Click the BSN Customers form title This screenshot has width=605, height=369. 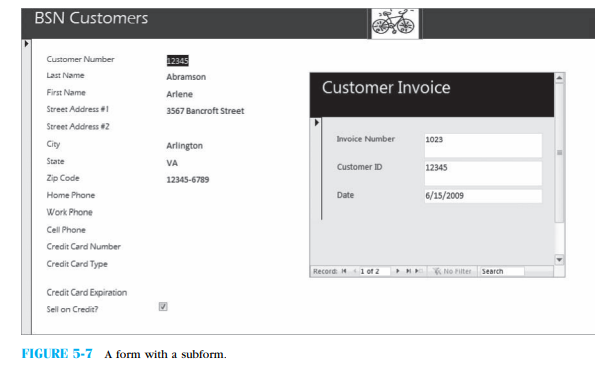coord(91,18)
